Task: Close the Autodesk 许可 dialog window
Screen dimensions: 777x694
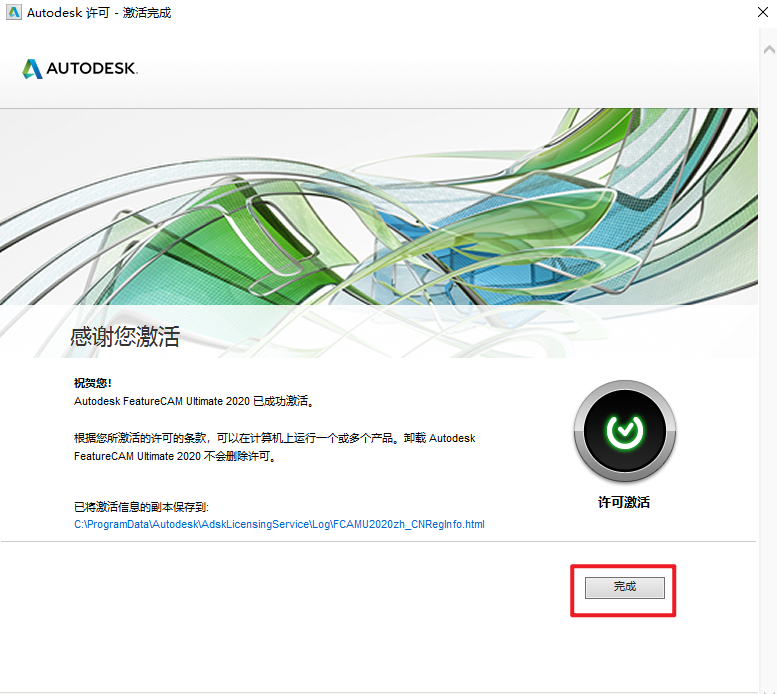Action: [763, 12]
